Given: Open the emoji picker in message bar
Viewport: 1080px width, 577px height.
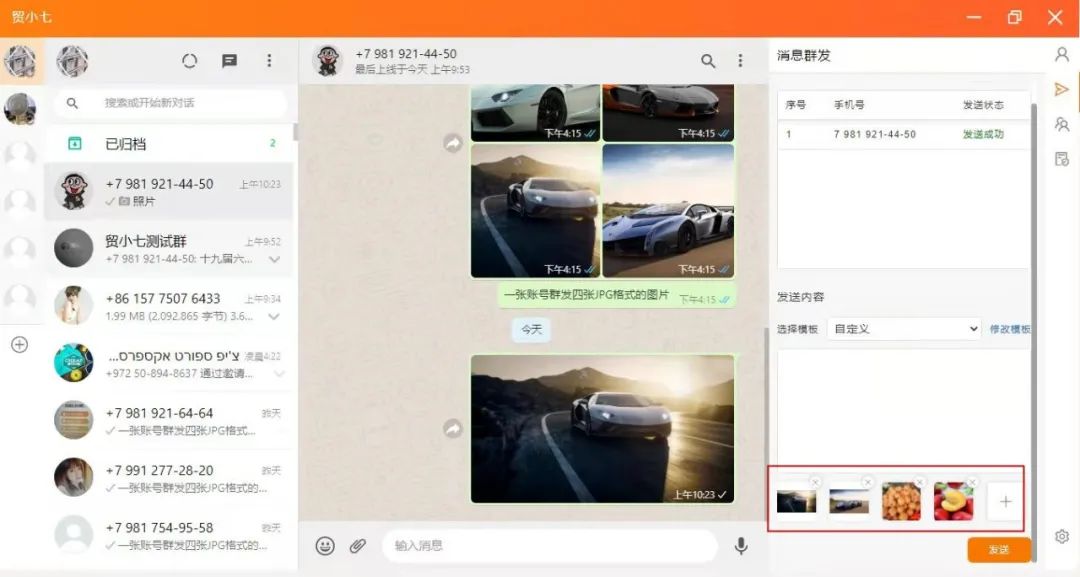Looking at the screenshot, I should coord(325,546).
